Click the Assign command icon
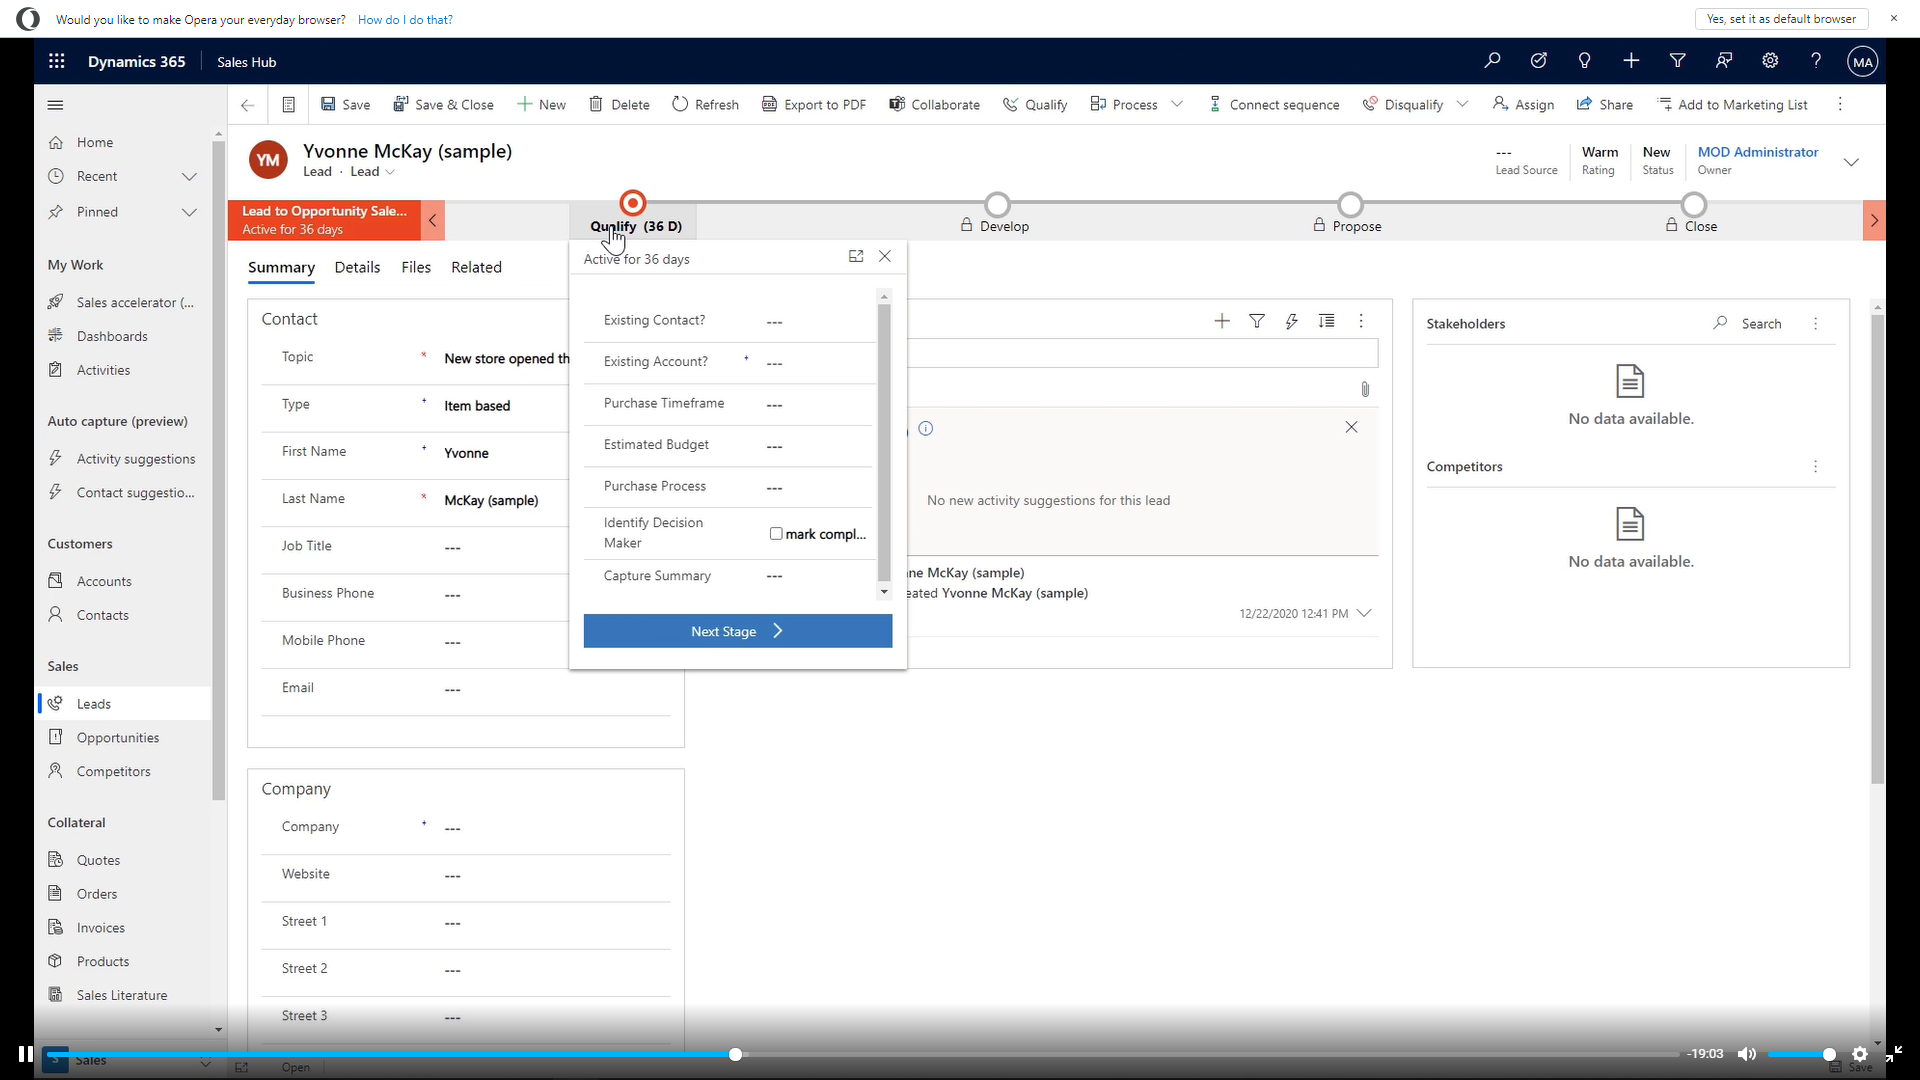The width and height of the screenshot is (1920, 1080). 1523,105
